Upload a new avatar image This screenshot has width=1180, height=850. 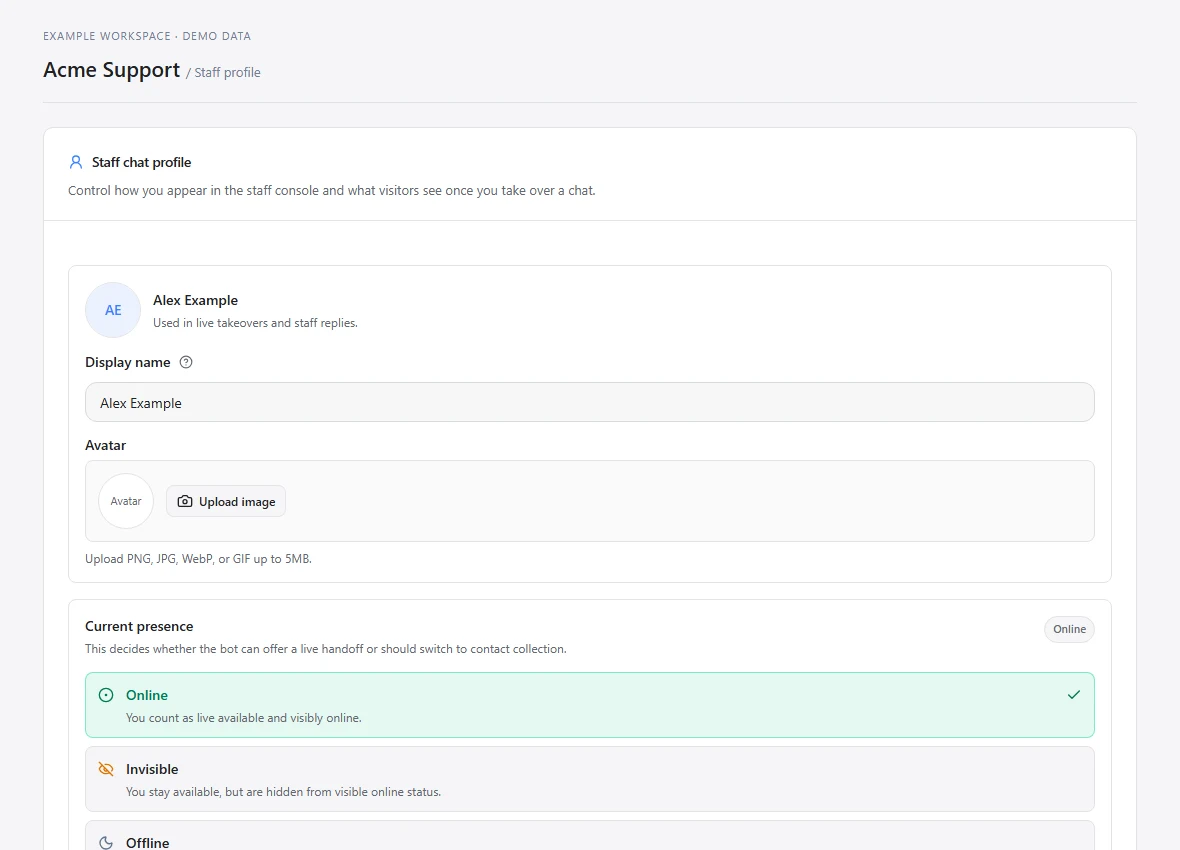tap(226, 501)
